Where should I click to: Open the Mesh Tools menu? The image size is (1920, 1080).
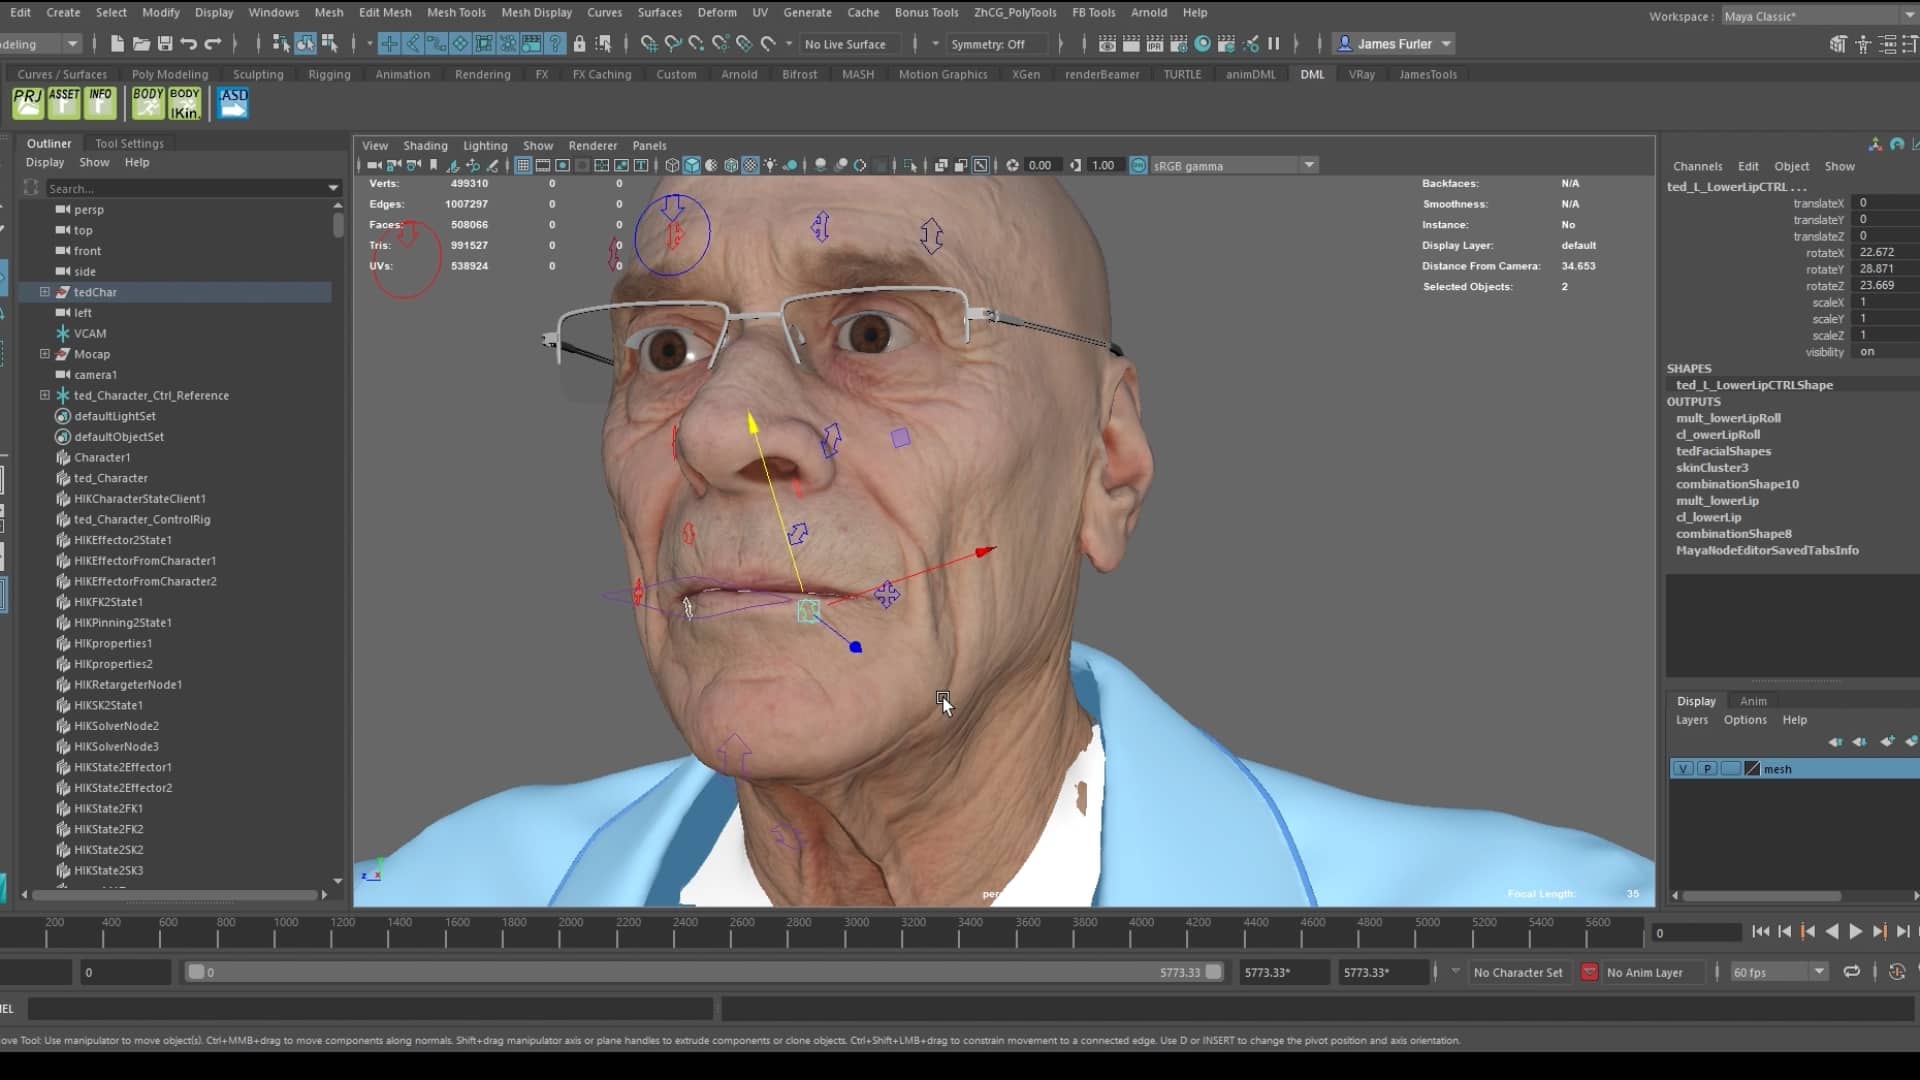click(x=456, y=13)
